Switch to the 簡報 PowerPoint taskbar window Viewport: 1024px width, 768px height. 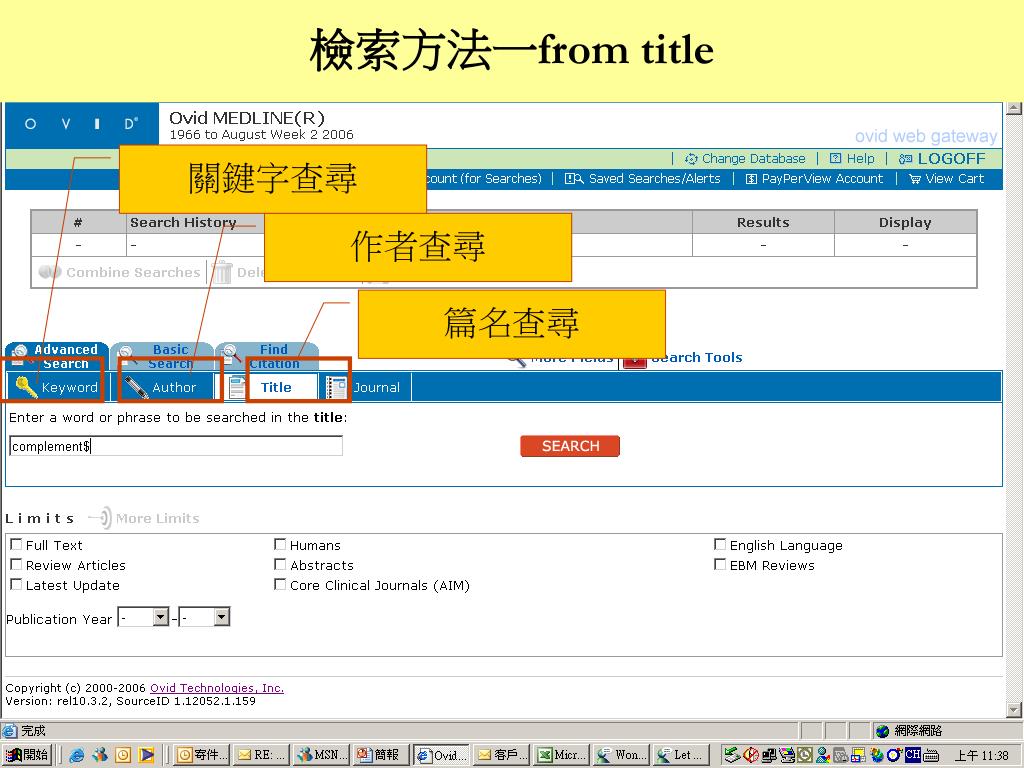[381, 755]
